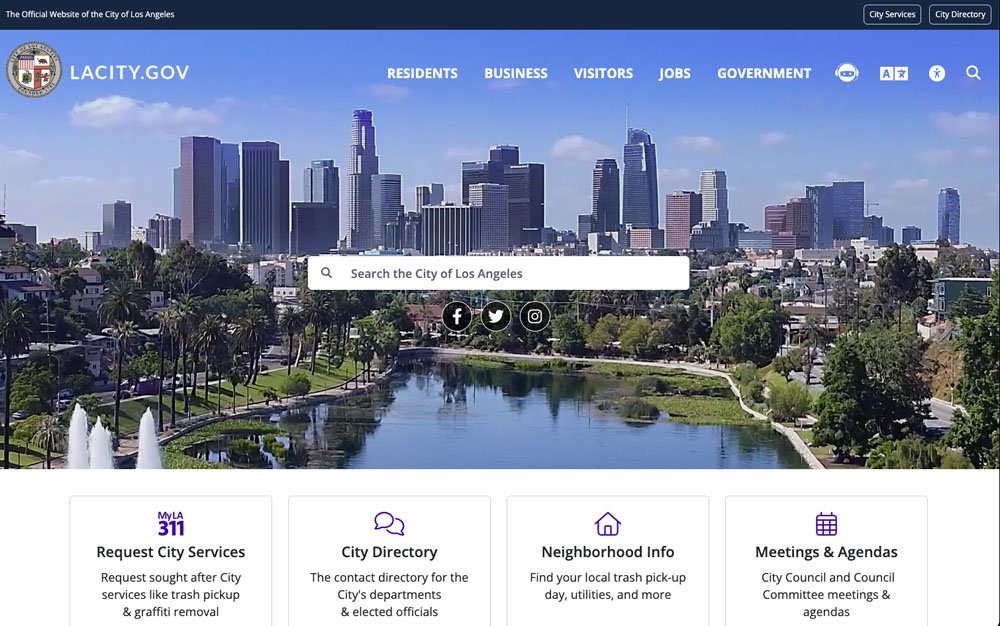1000x626 pixels.
Task: Click the house Neighborhood Info icon
Action: click(x=608, y=523)
